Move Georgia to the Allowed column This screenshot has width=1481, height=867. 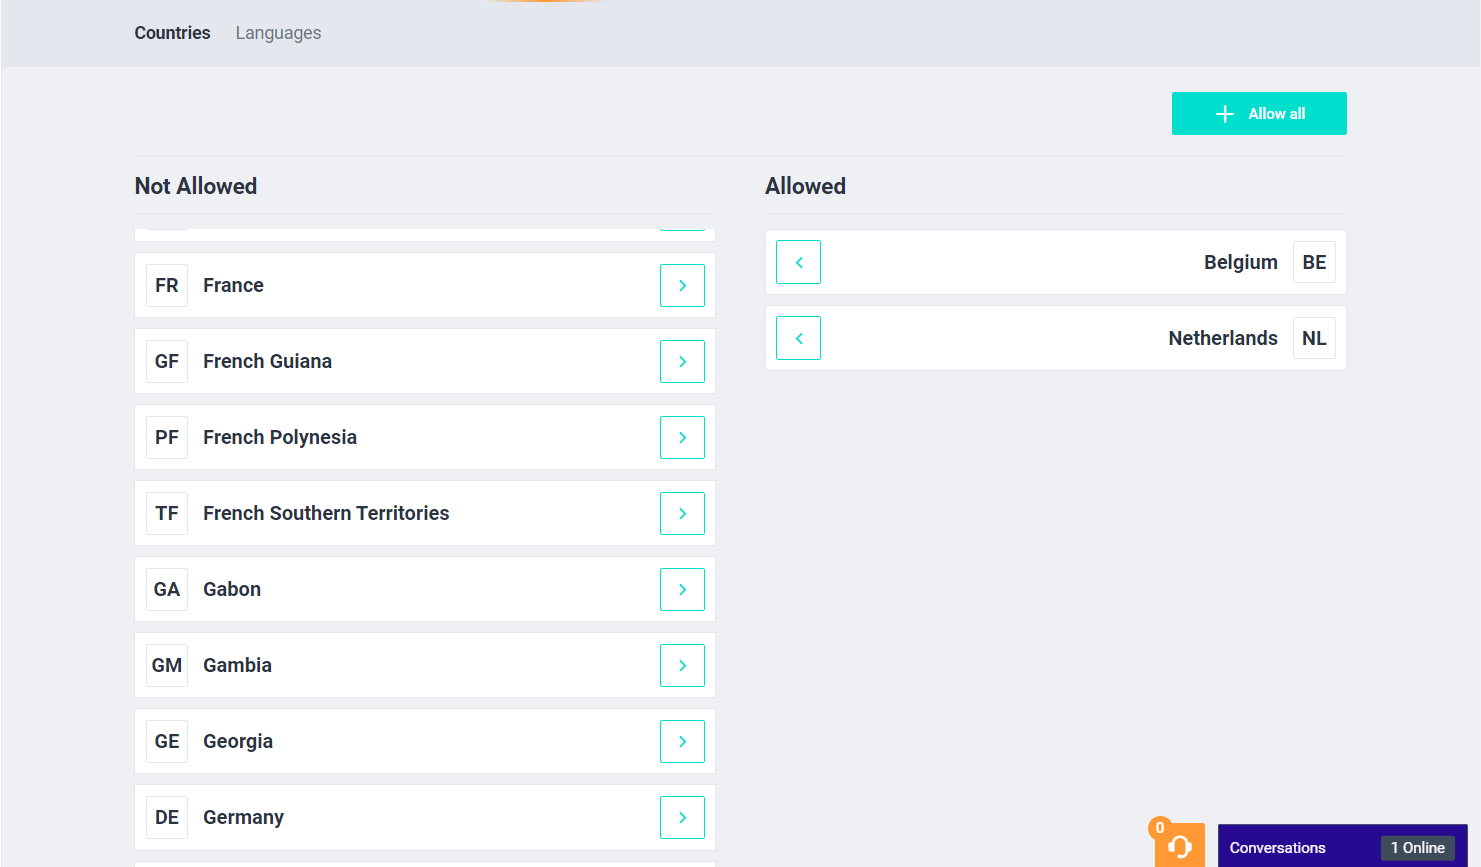682,742
